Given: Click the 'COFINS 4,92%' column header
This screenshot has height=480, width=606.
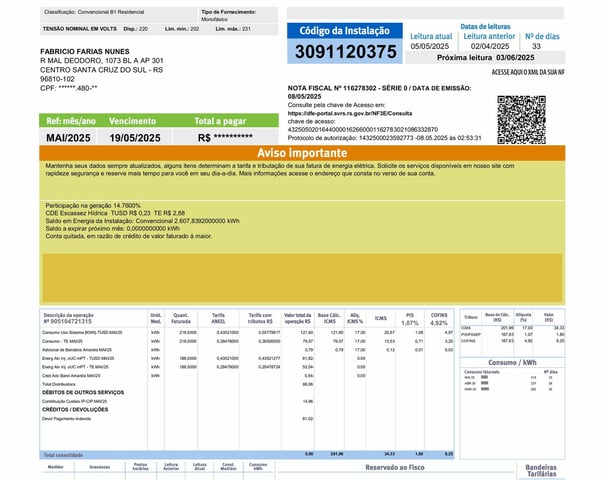Looking at the screenshot, I should pyautogui.click(x=439, y=319).
